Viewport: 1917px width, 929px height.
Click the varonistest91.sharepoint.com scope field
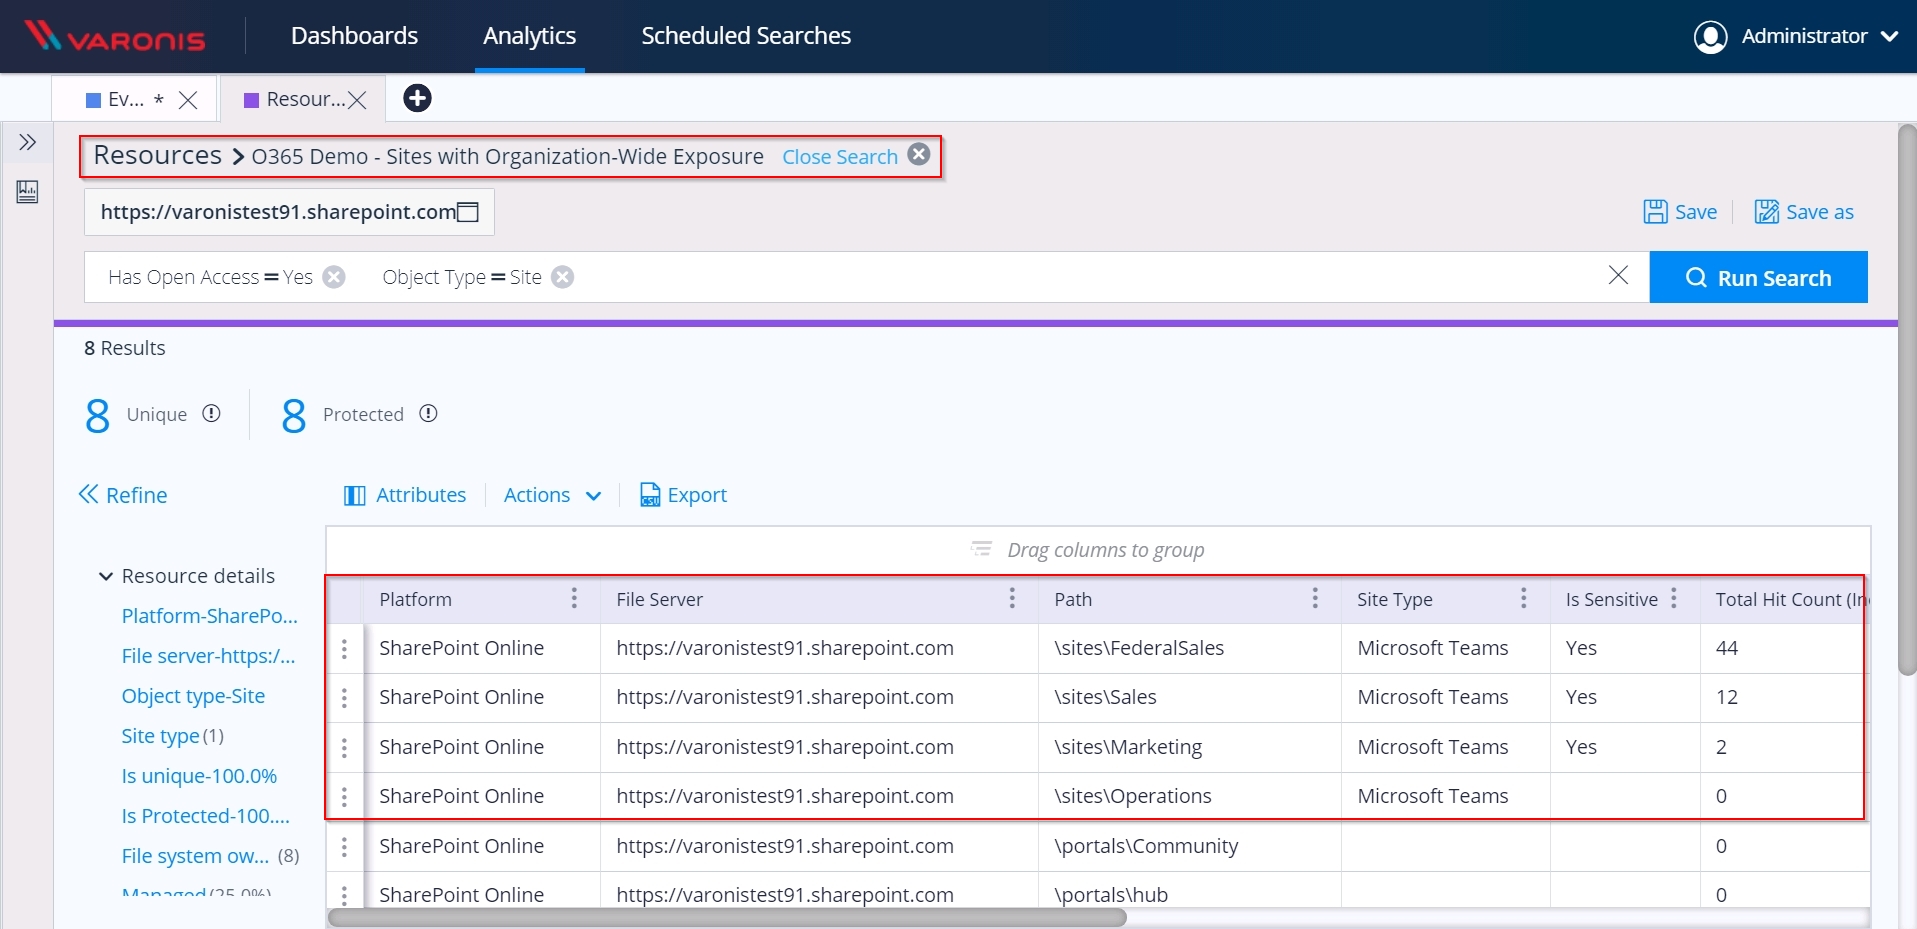pyautogui.click(x=289, y=212)
